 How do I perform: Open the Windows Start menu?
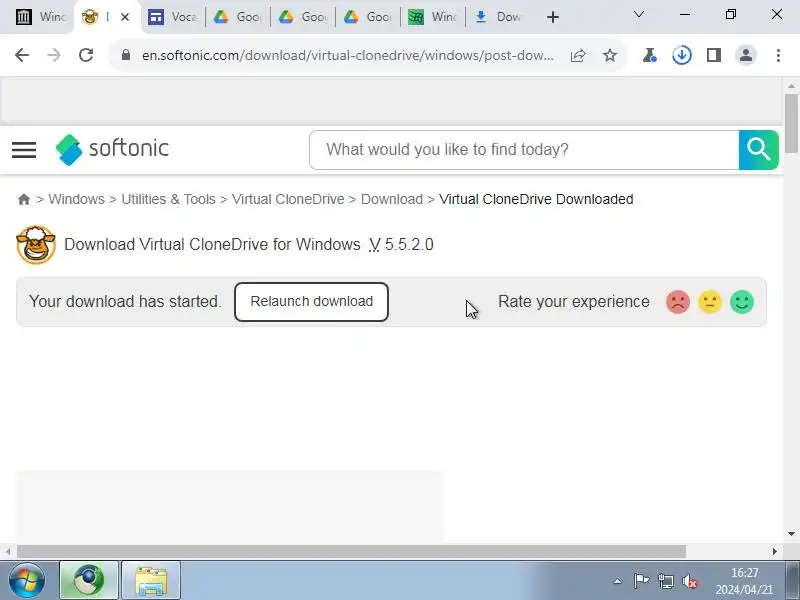click(x=27, y=580)
